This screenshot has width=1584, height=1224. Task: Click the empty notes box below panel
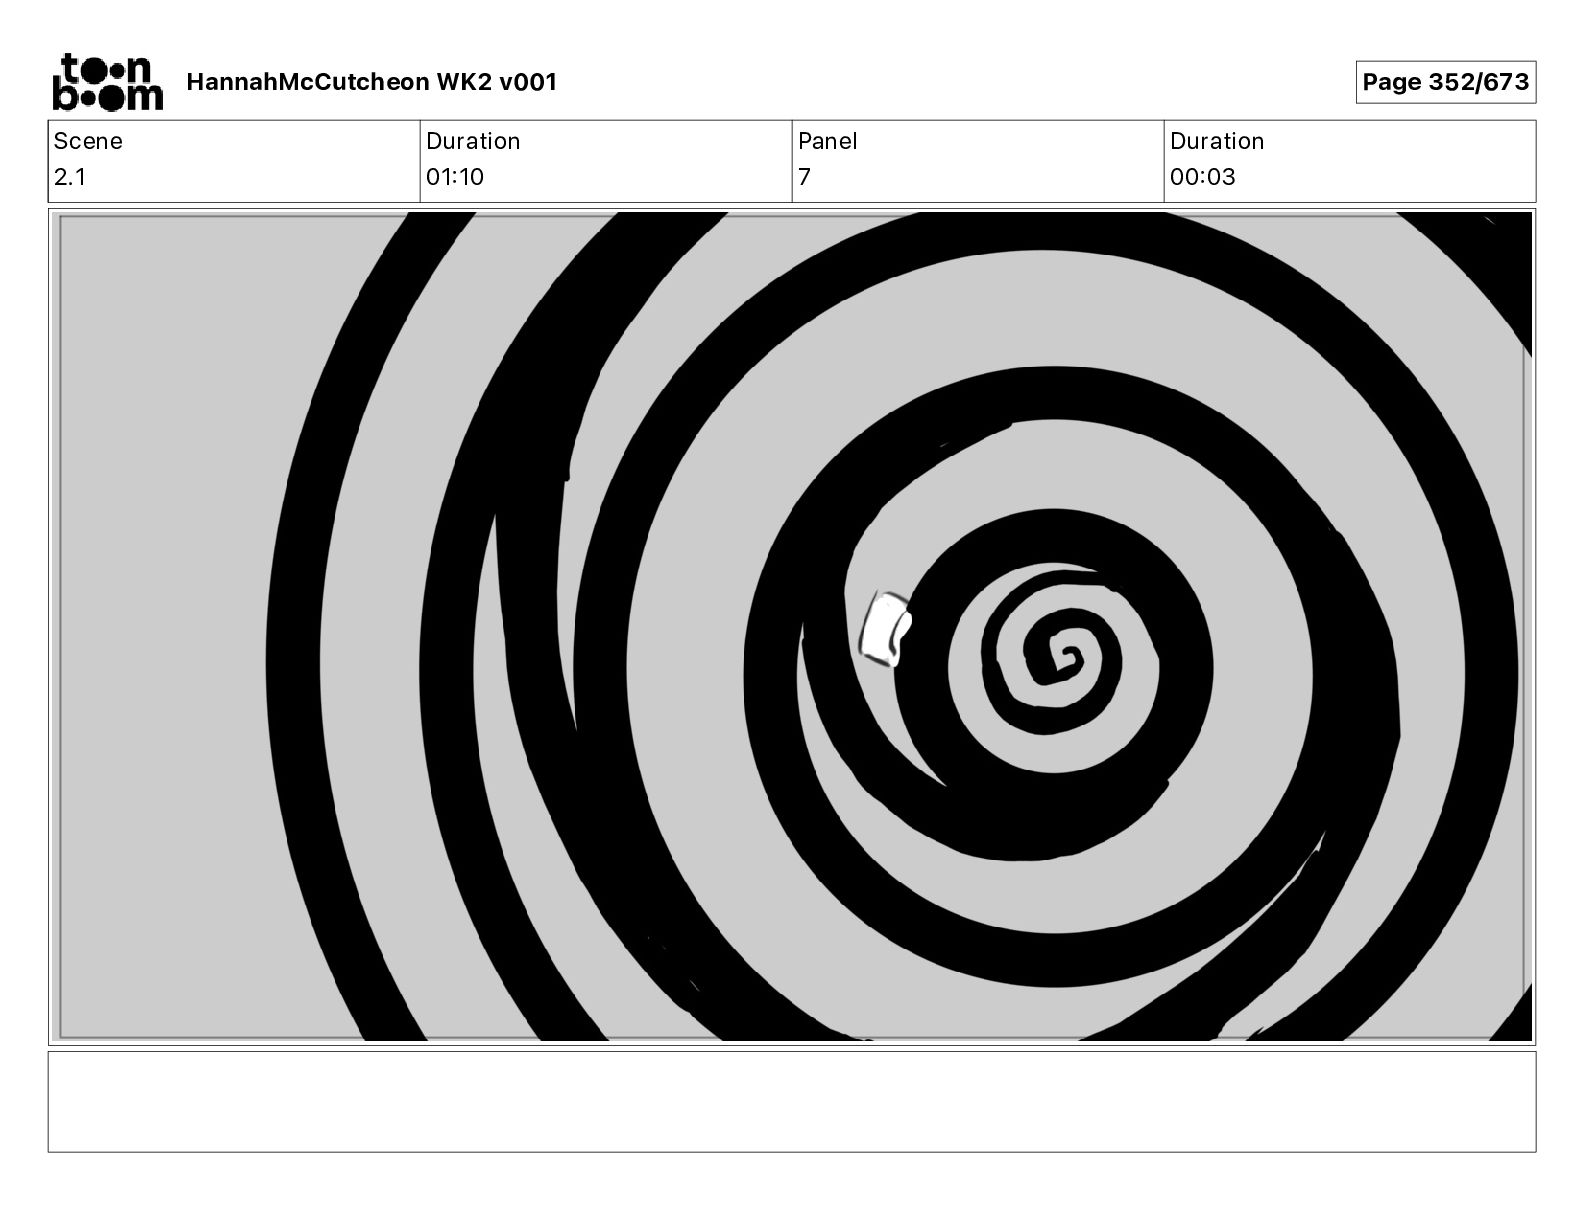pos(792,1101)
